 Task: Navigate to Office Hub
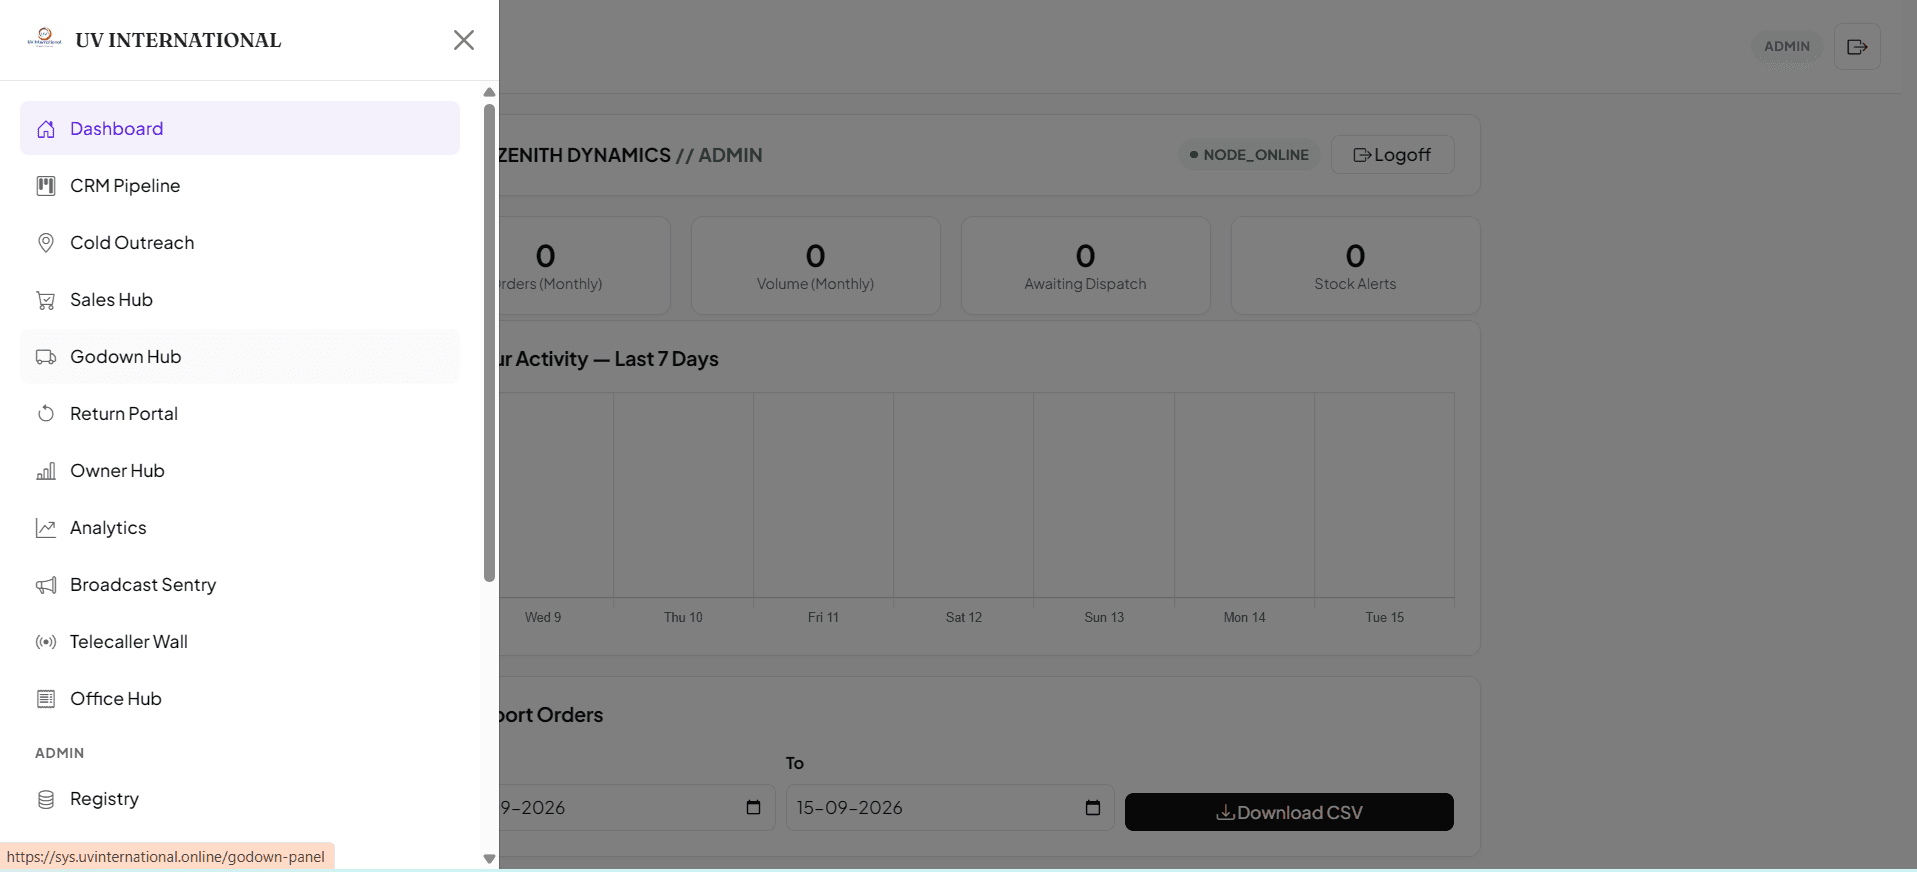[240, 699]
